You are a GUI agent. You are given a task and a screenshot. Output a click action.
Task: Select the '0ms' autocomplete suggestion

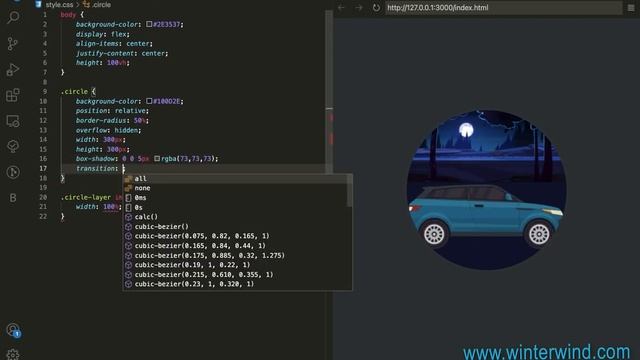(x=236, y=198)
